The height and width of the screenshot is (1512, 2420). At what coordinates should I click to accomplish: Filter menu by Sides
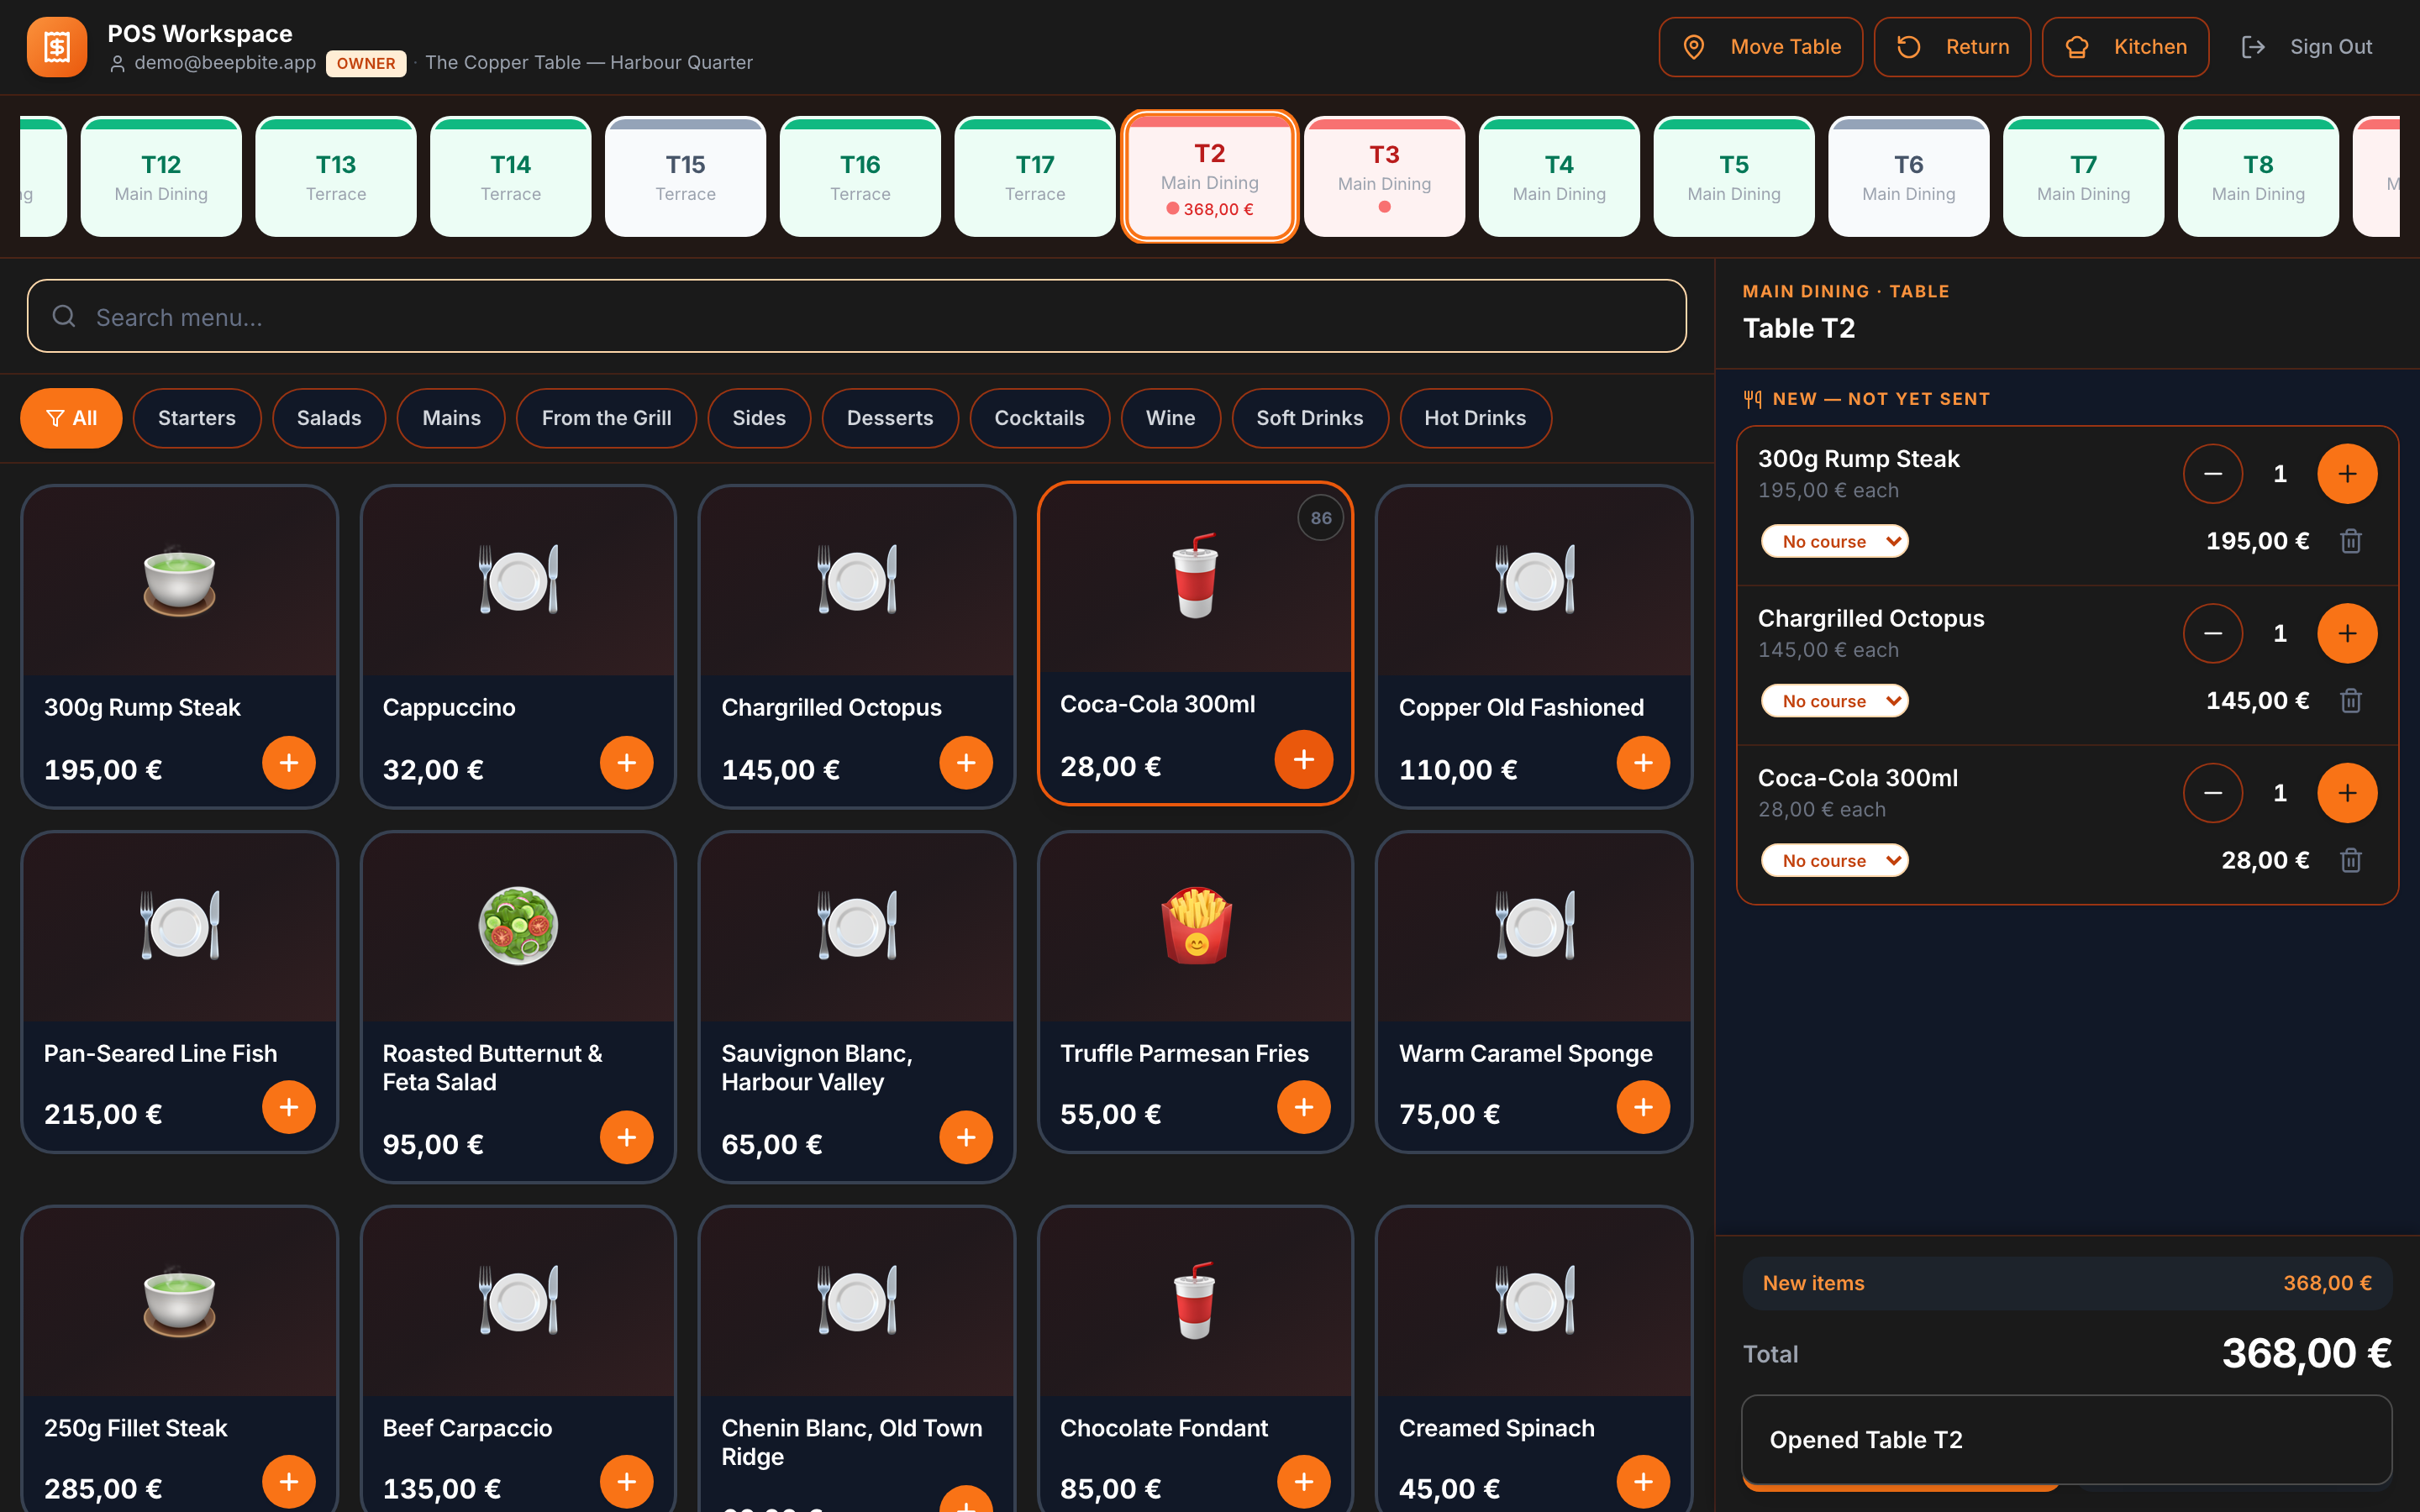(759, 418)
